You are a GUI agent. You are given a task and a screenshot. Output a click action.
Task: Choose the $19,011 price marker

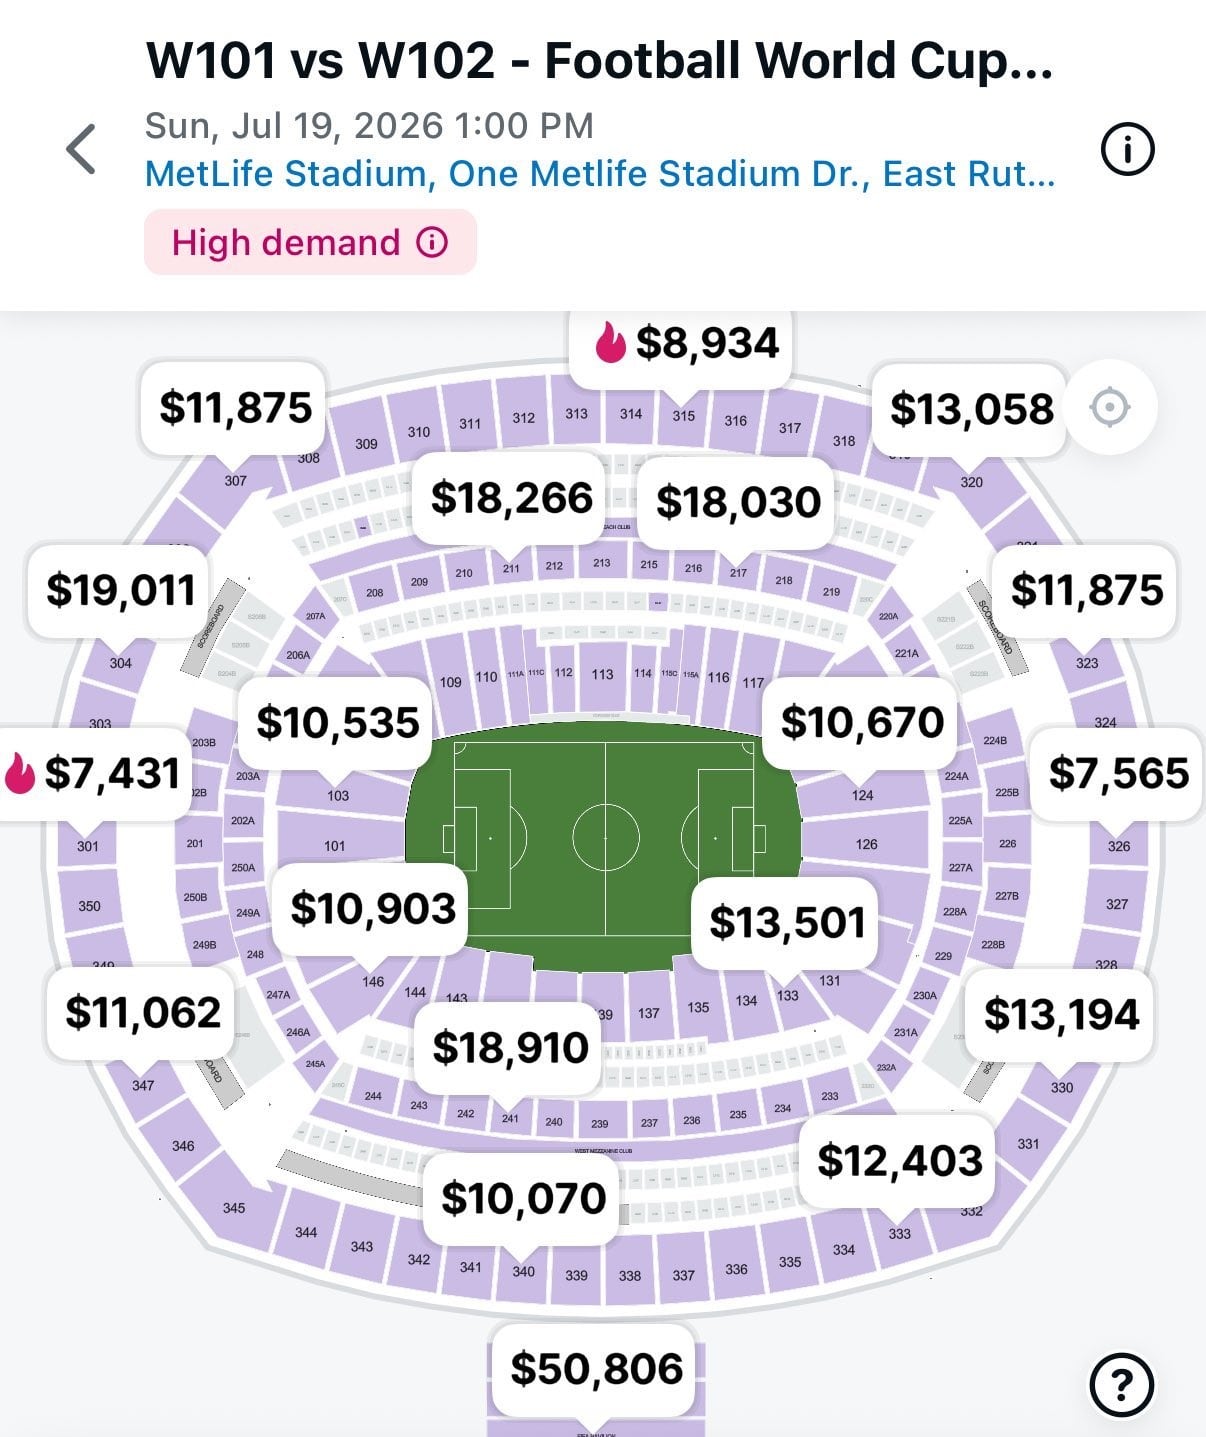click(x=121, y=590)
